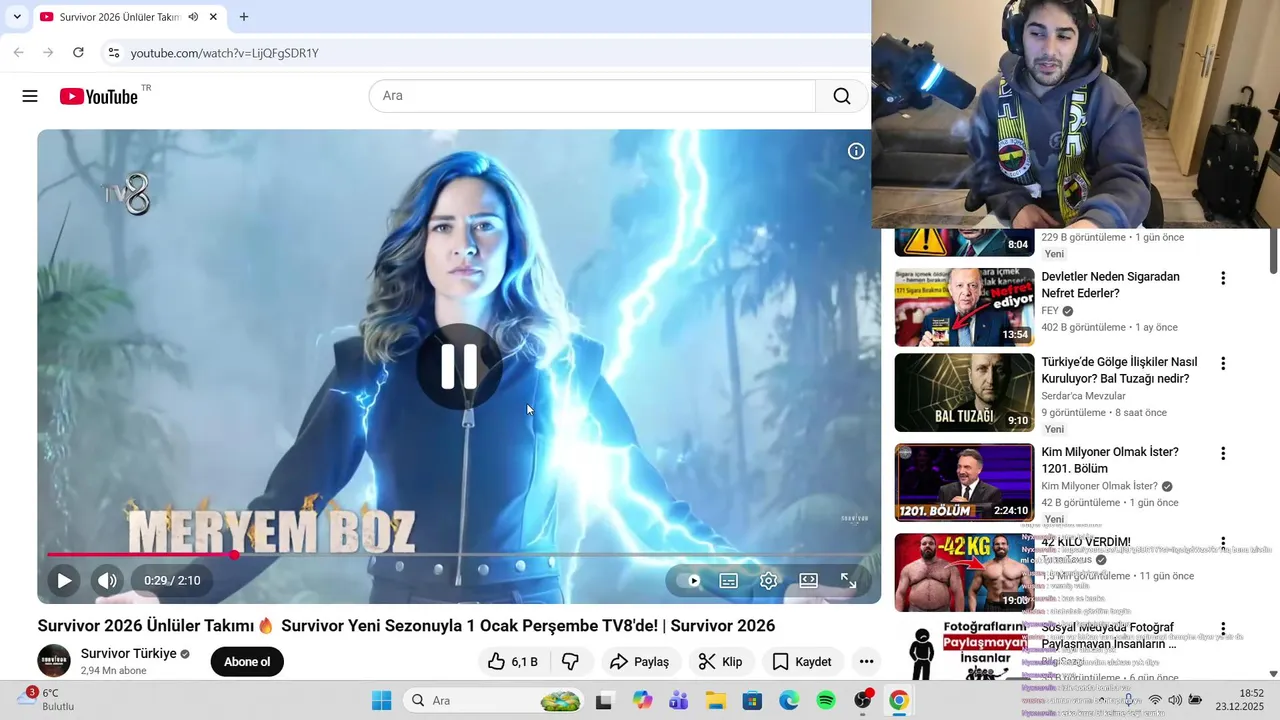
Task: Toggle the autoplay switch in player
Action: coord(689,580)
